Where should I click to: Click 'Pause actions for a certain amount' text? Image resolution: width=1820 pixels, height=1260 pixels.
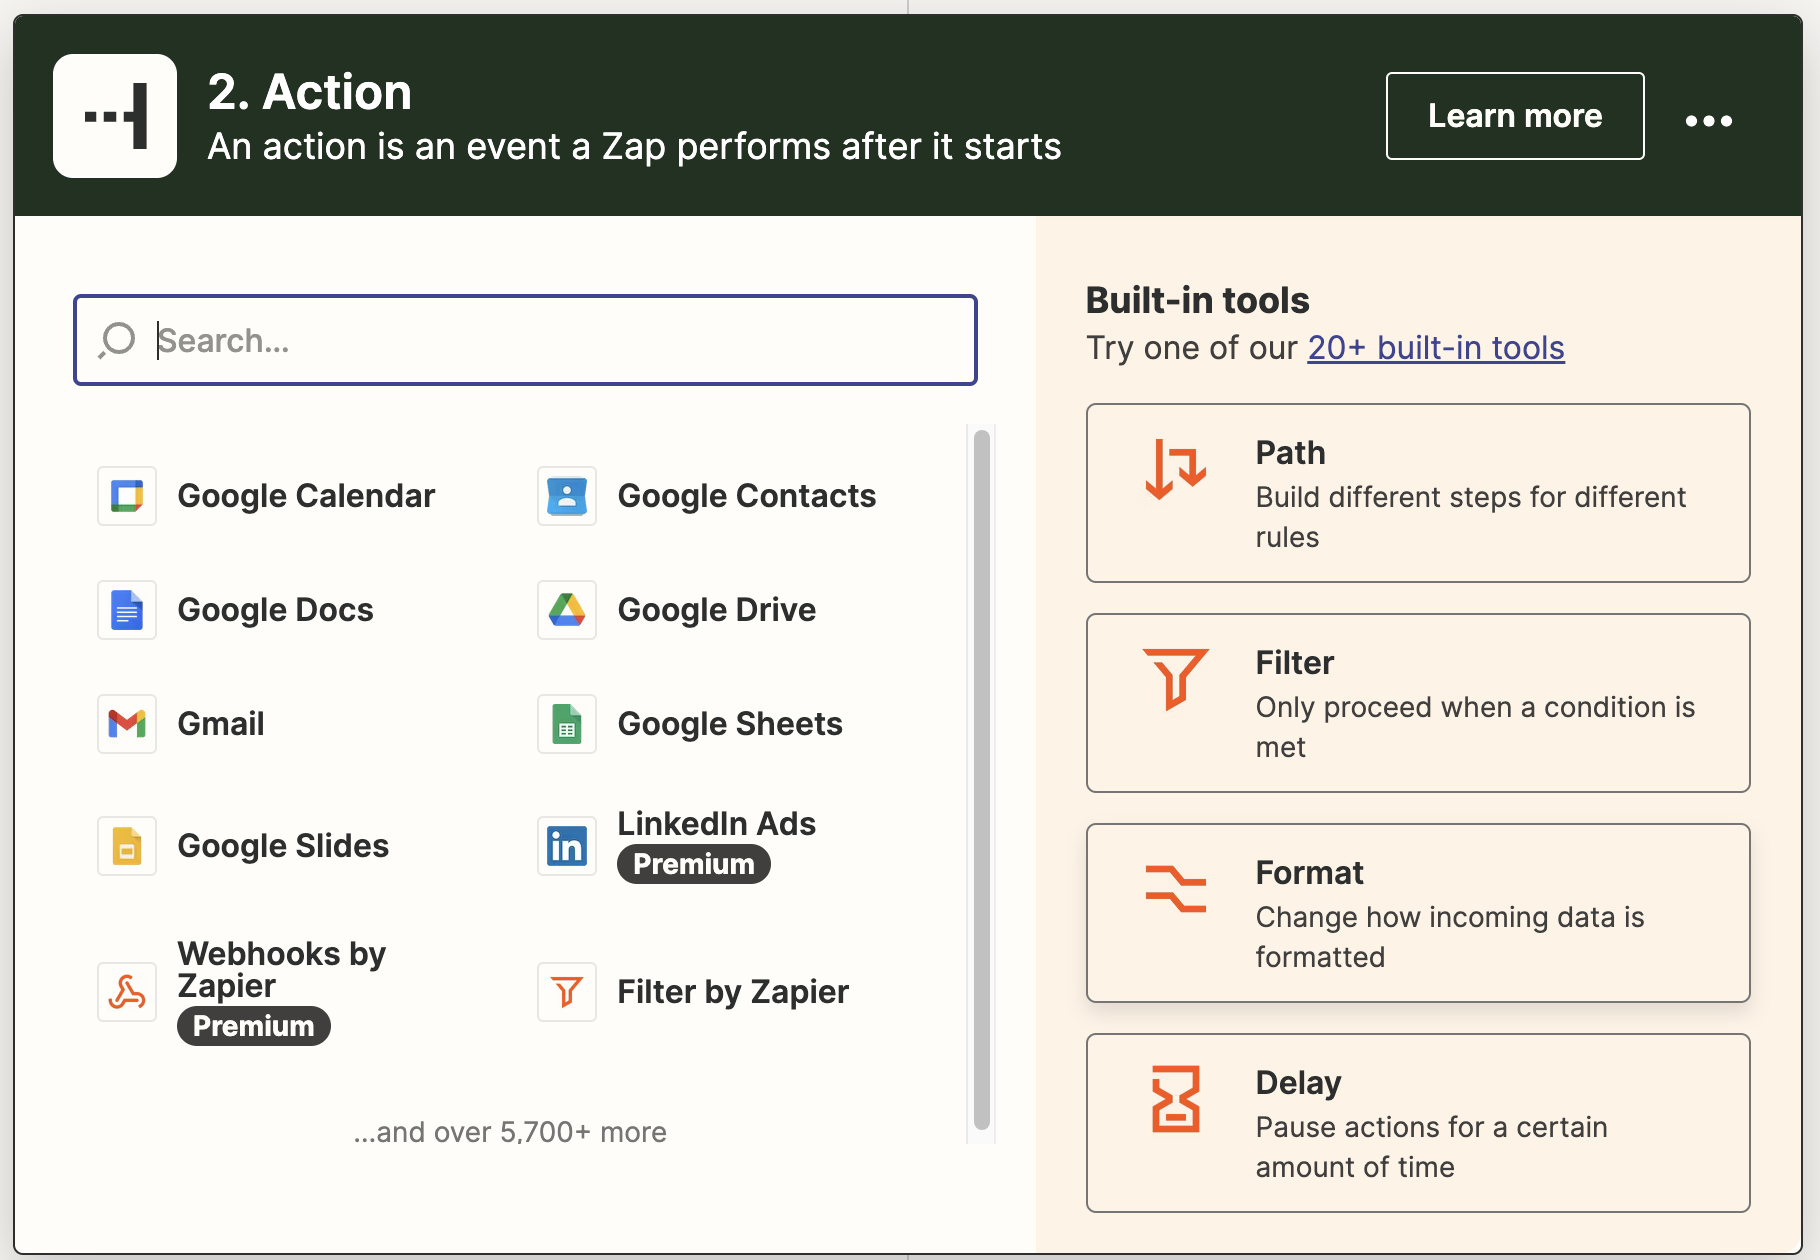point(1431,1147)
